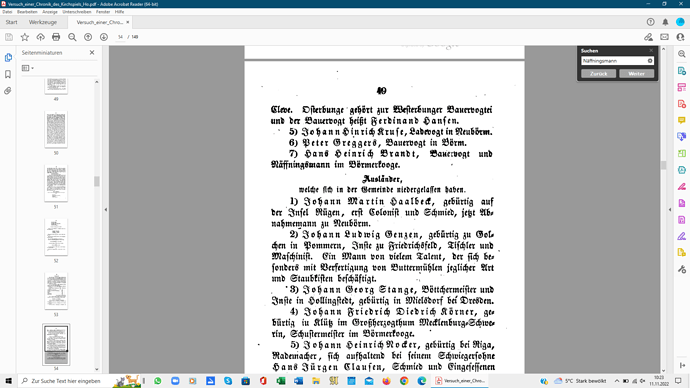Viewport: 690px width, 388px height.
Task: Open the comment tool in right sidebar
Action: coord(682,120)
